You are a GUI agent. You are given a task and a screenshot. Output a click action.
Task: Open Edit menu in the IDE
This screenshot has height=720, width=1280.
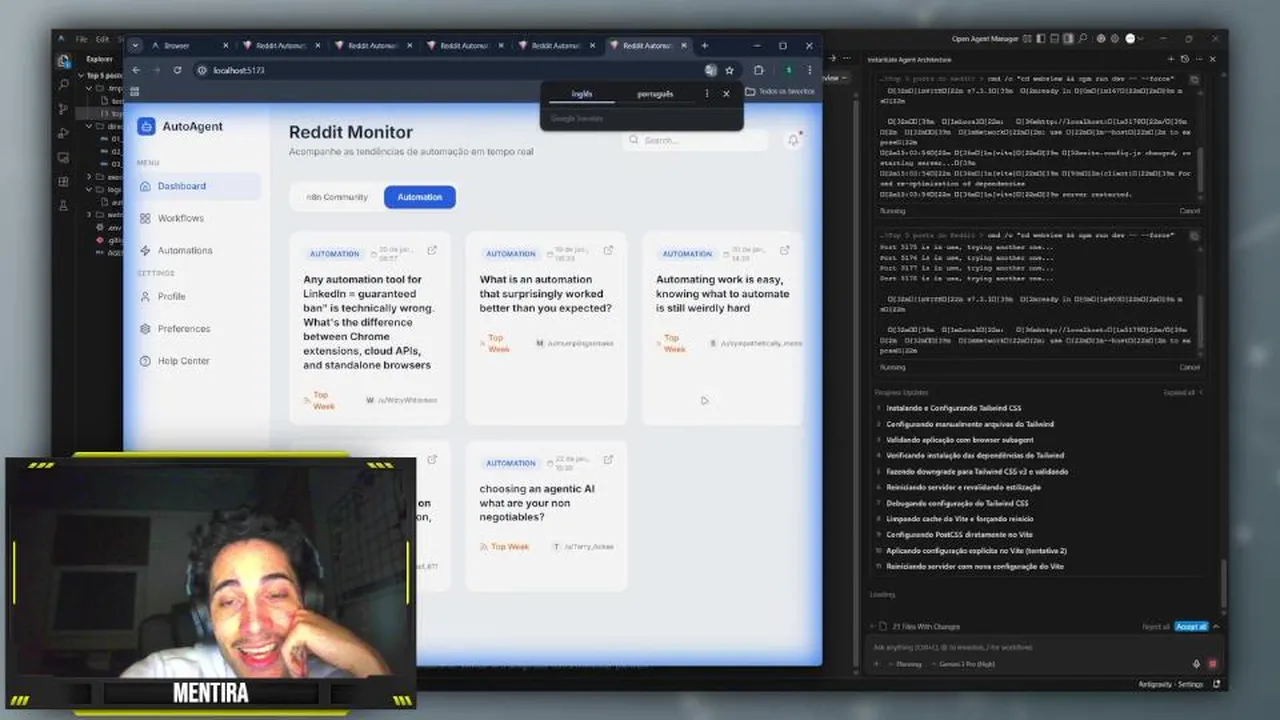(x=102, y=39)
